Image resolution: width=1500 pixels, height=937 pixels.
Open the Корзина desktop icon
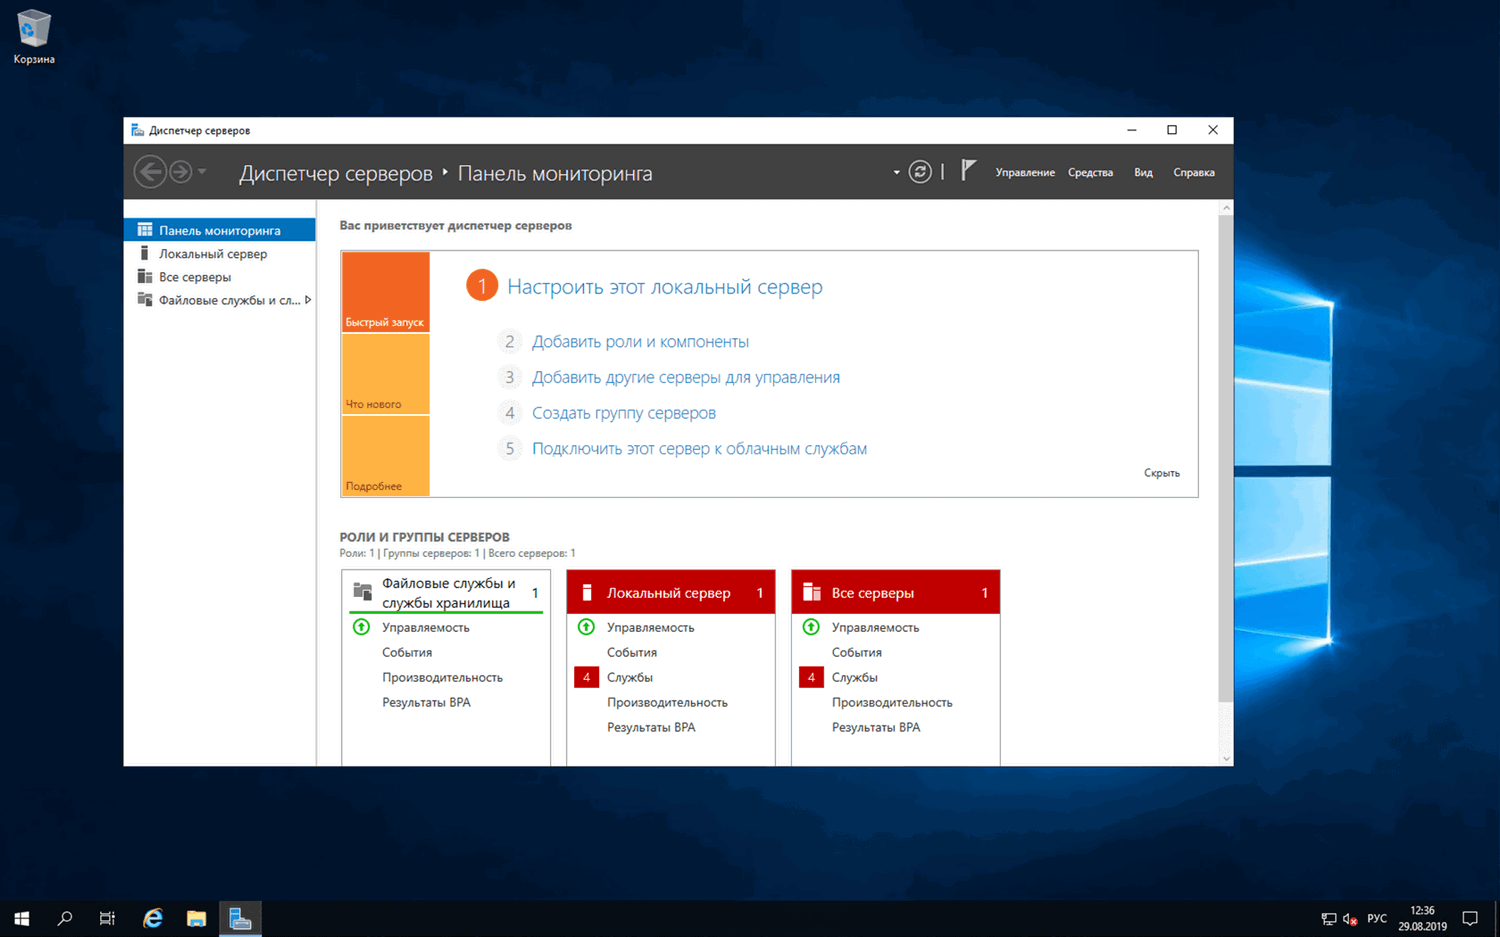pyautogui.click(x=34, y=38)
